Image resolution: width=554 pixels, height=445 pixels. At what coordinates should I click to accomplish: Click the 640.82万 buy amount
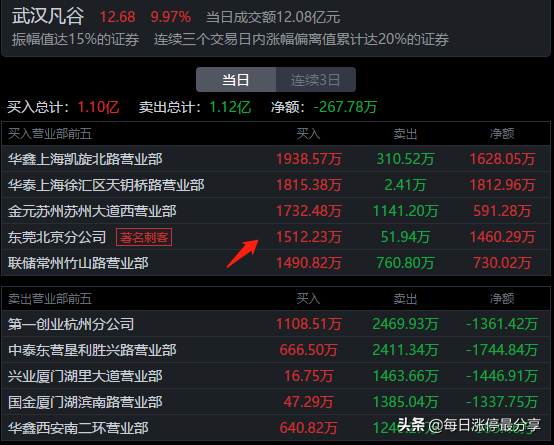tap(308, 428)
